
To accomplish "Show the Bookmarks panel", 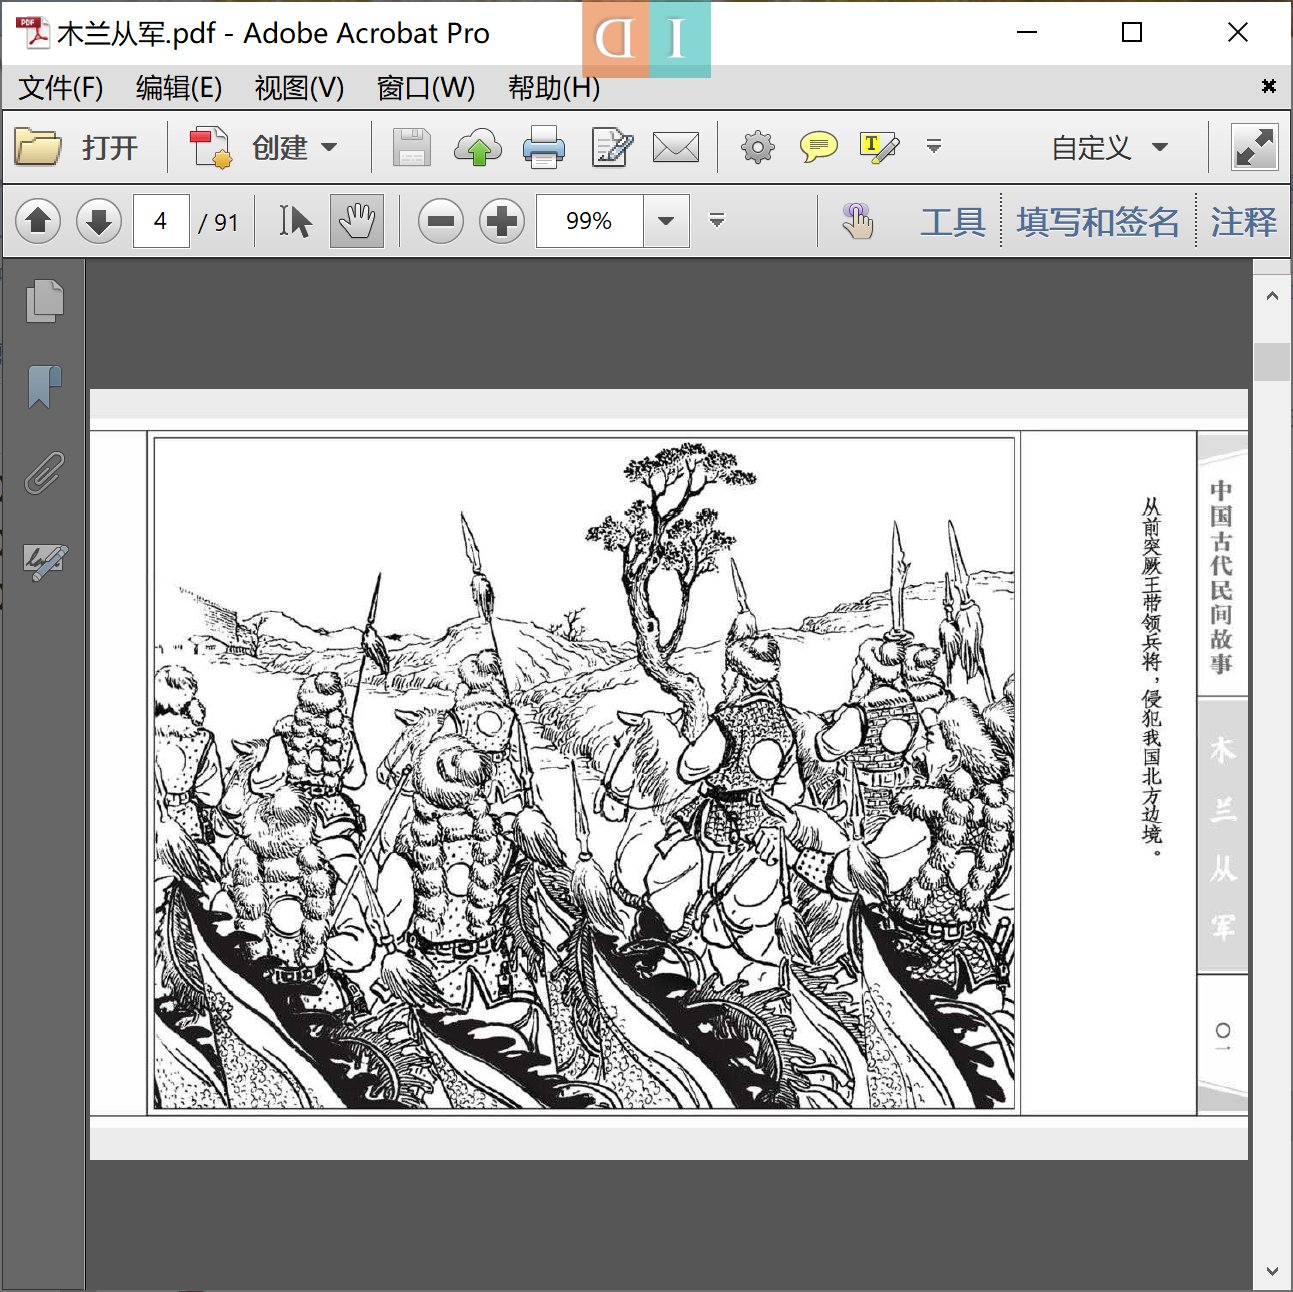I will pos(44,387).
